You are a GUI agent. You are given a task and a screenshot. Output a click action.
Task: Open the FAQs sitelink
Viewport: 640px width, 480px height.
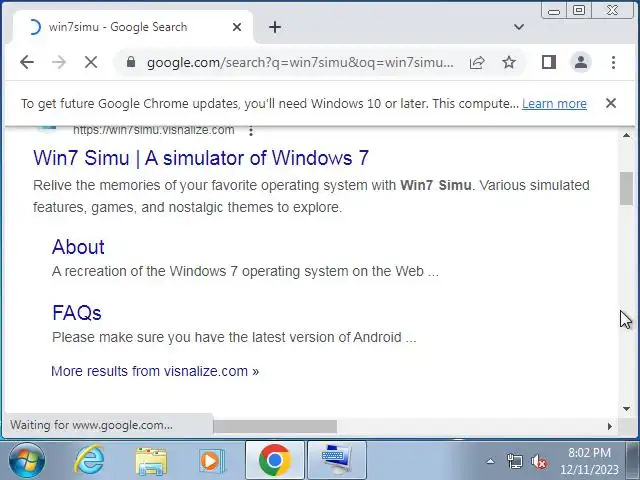coord(77,313)
